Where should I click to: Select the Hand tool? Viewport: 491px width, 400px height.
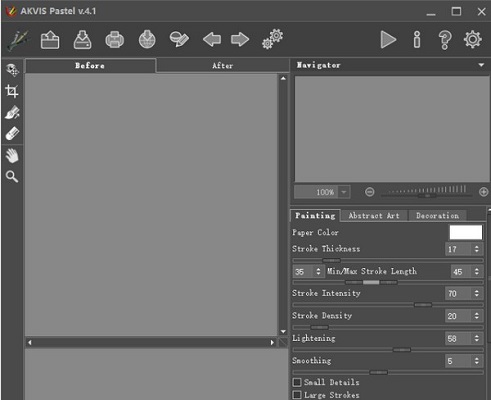point(12,156)
